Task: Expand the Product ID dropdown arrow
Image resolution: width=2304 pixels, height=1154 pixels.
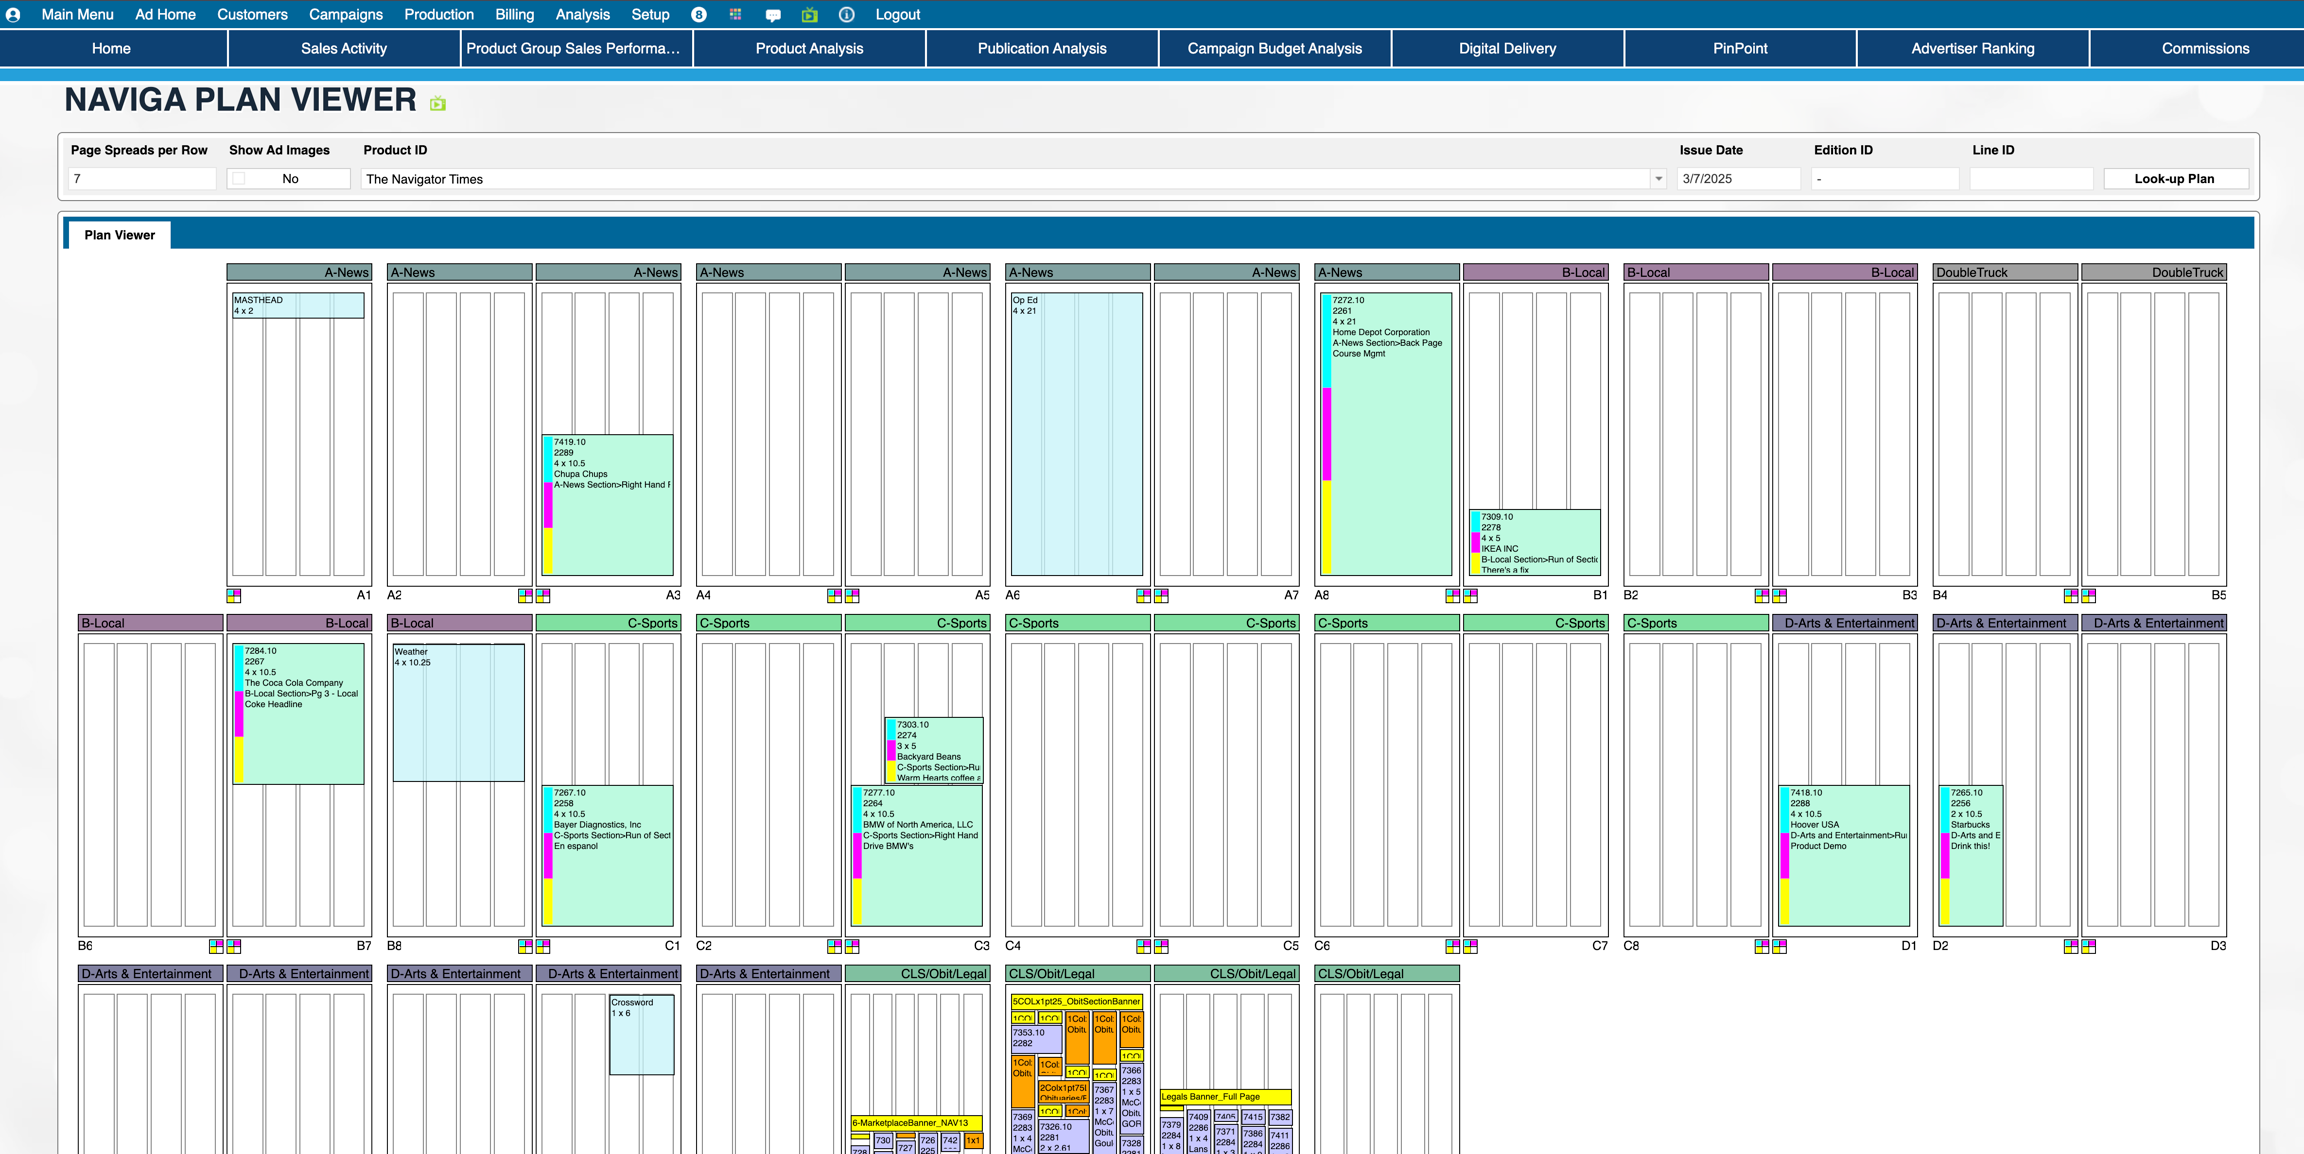Action: pos(1658,179)
